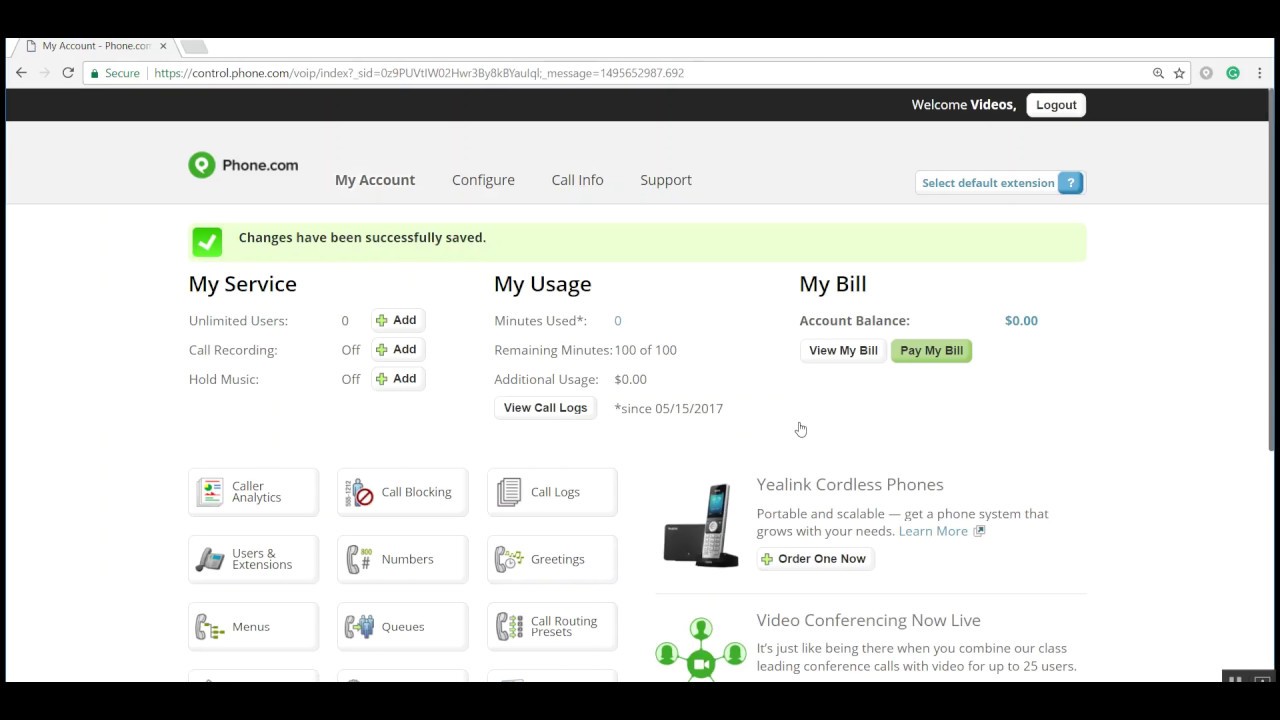1280x720 pixels.
Task: Open Greetings tile
Action: coord(552,559)
